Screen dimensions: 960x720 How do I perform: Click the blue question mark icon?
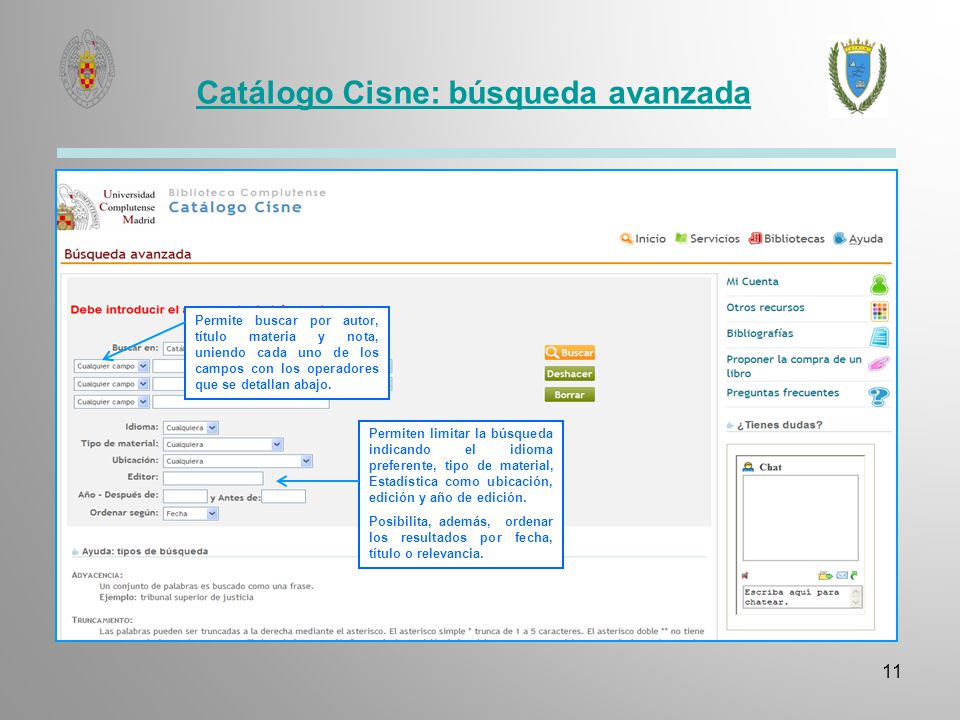tap(879, 396)
